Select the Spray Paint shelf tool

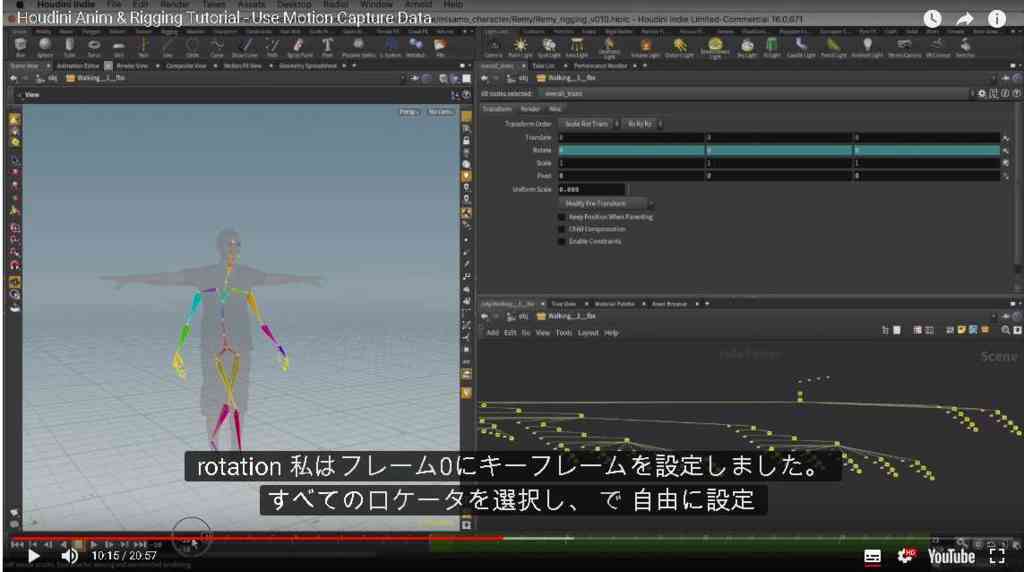(x=299, y=47)
